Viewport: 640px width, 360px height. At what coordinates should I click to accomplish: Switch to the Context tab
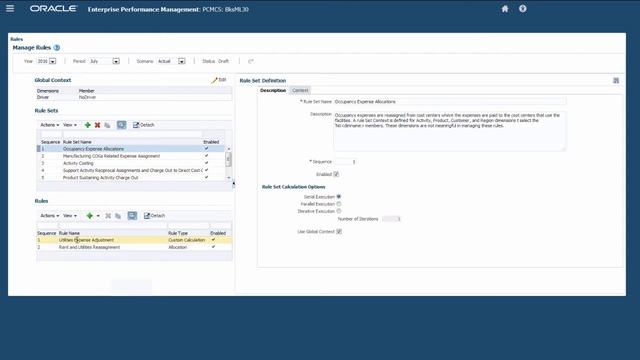(300, 90)
